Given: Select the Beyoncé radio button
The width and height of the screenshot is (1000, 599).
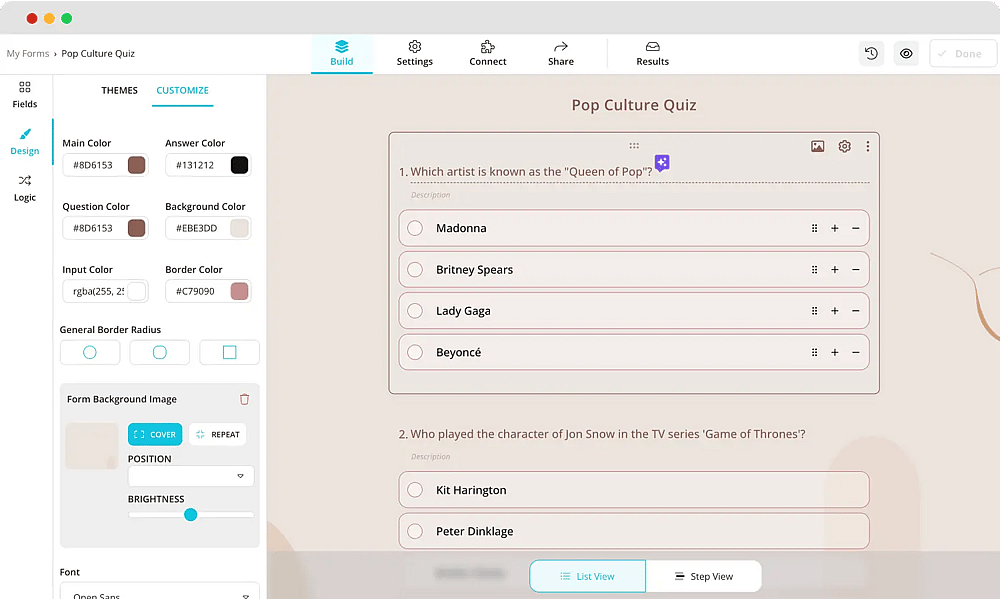Looking at the screenshot, I should point(415,353).
